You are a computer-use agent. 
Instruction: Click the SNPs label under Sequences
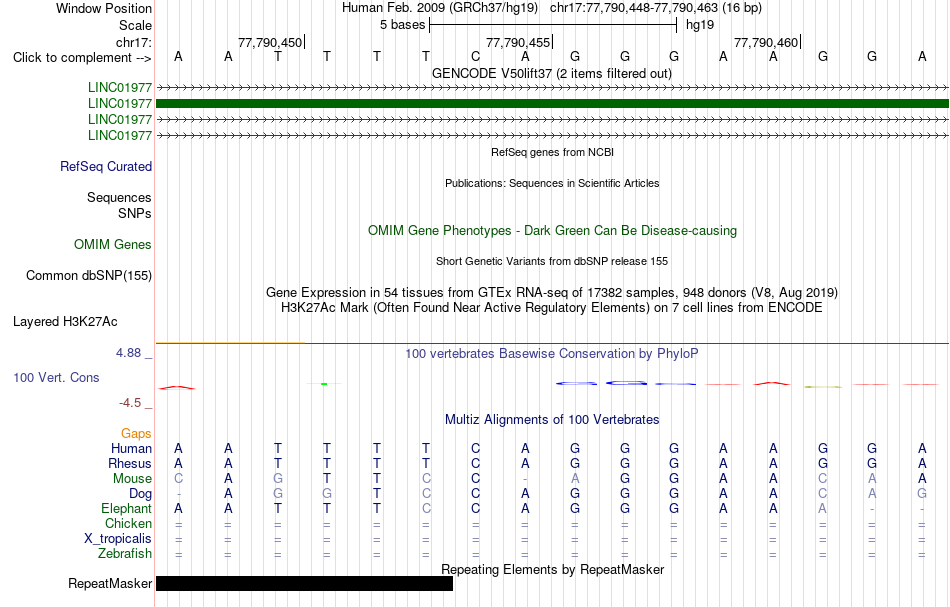tap(135, 213)
